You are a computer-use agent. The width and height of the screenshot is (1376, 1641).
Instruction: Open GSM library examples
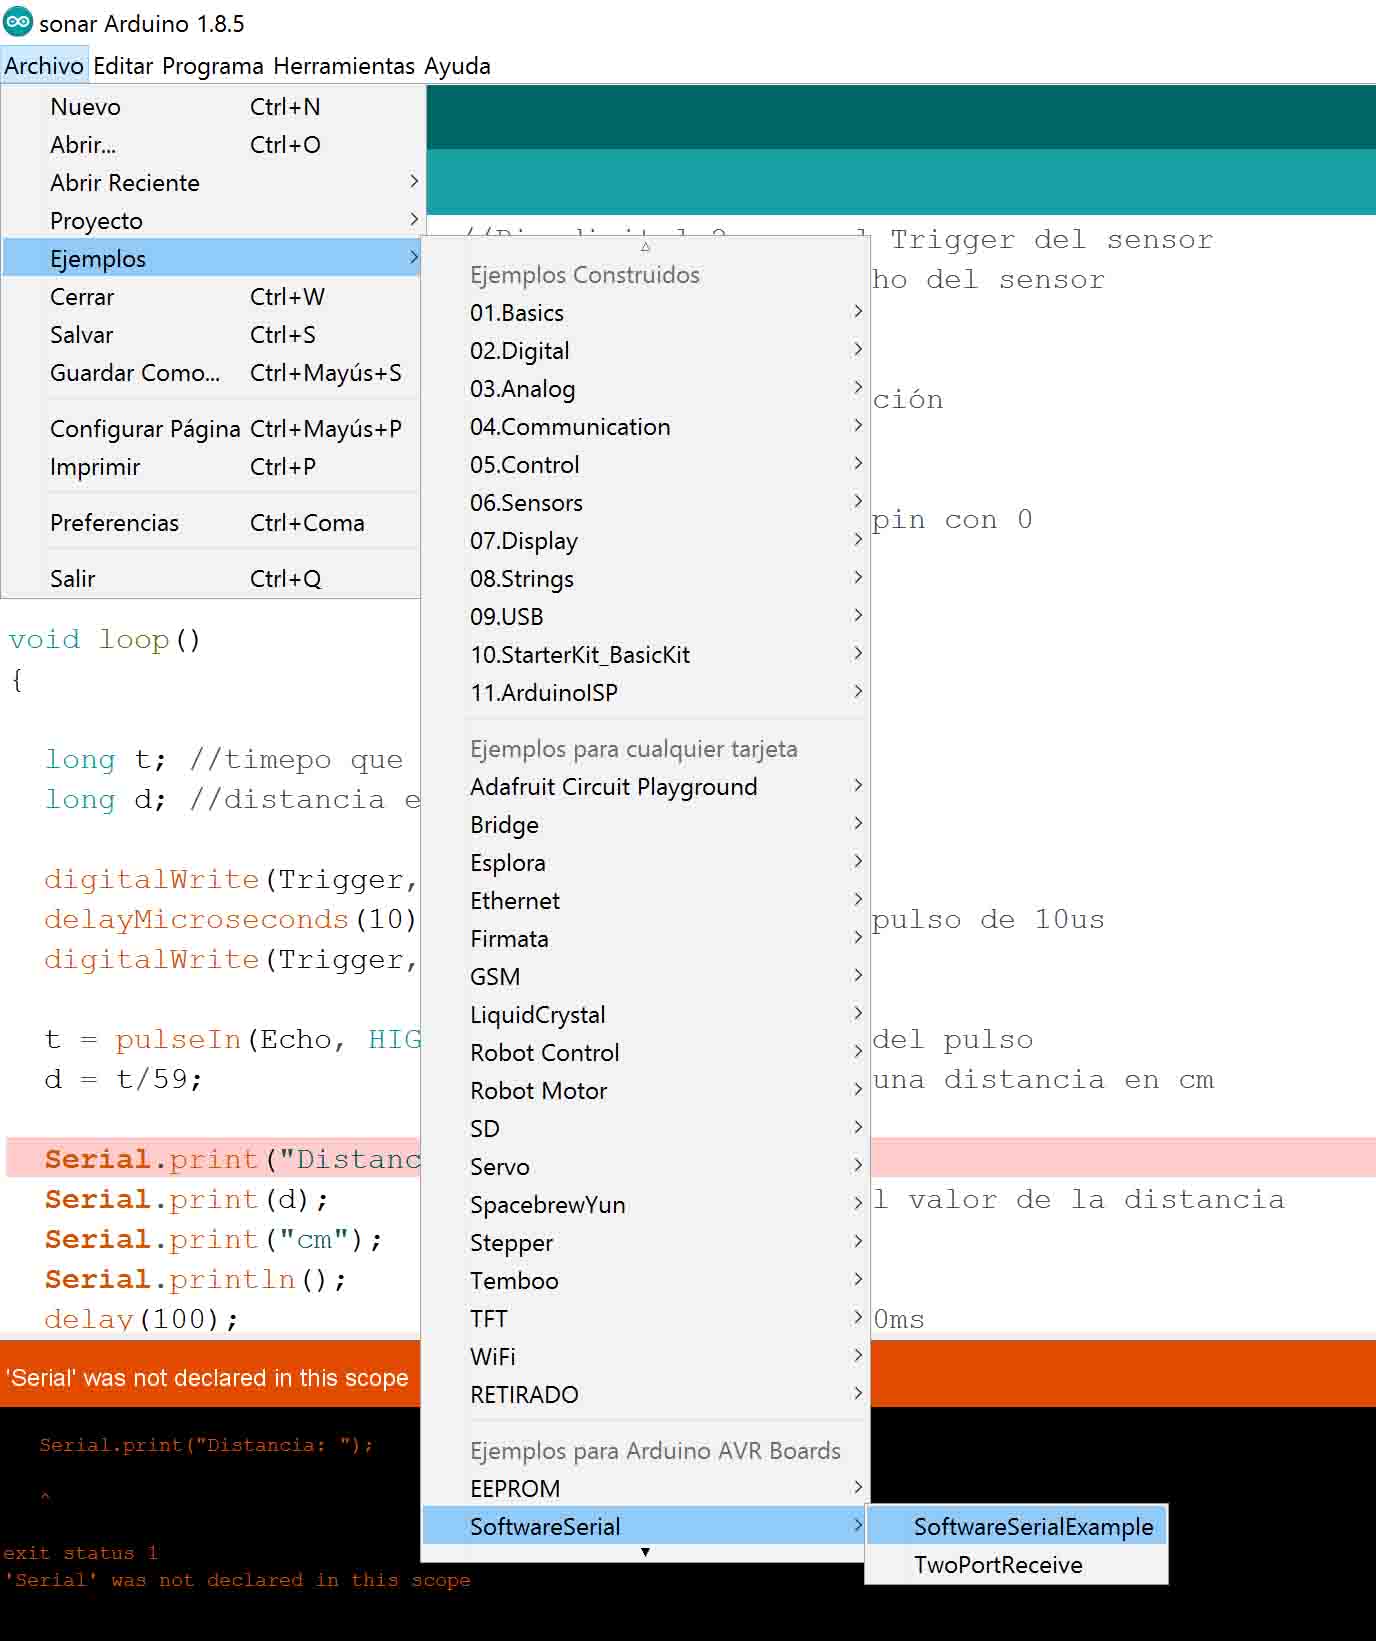(x=645, y=977)
